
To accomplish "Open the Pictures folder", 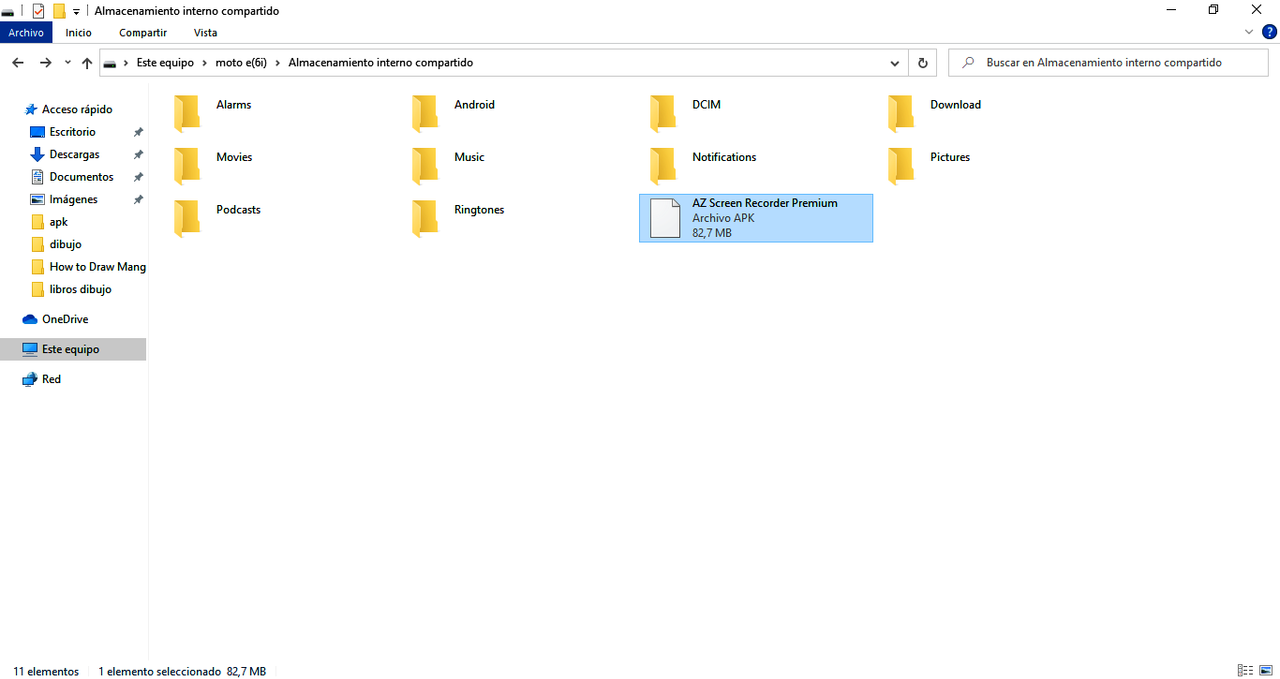I will 928,165.
